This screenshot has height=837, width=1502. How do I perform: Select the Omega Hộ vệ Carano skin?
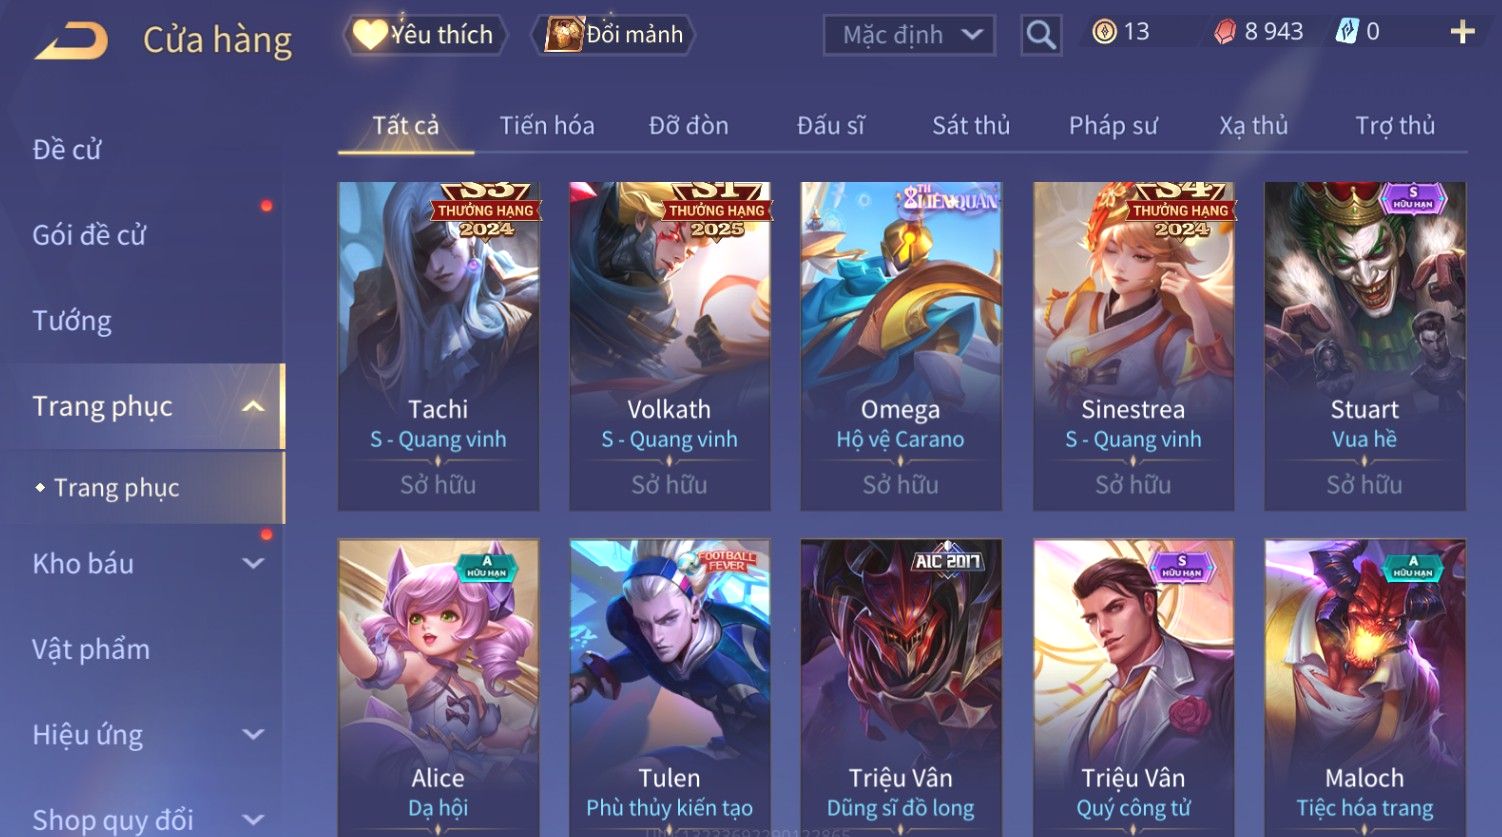[x=900, y=346]
